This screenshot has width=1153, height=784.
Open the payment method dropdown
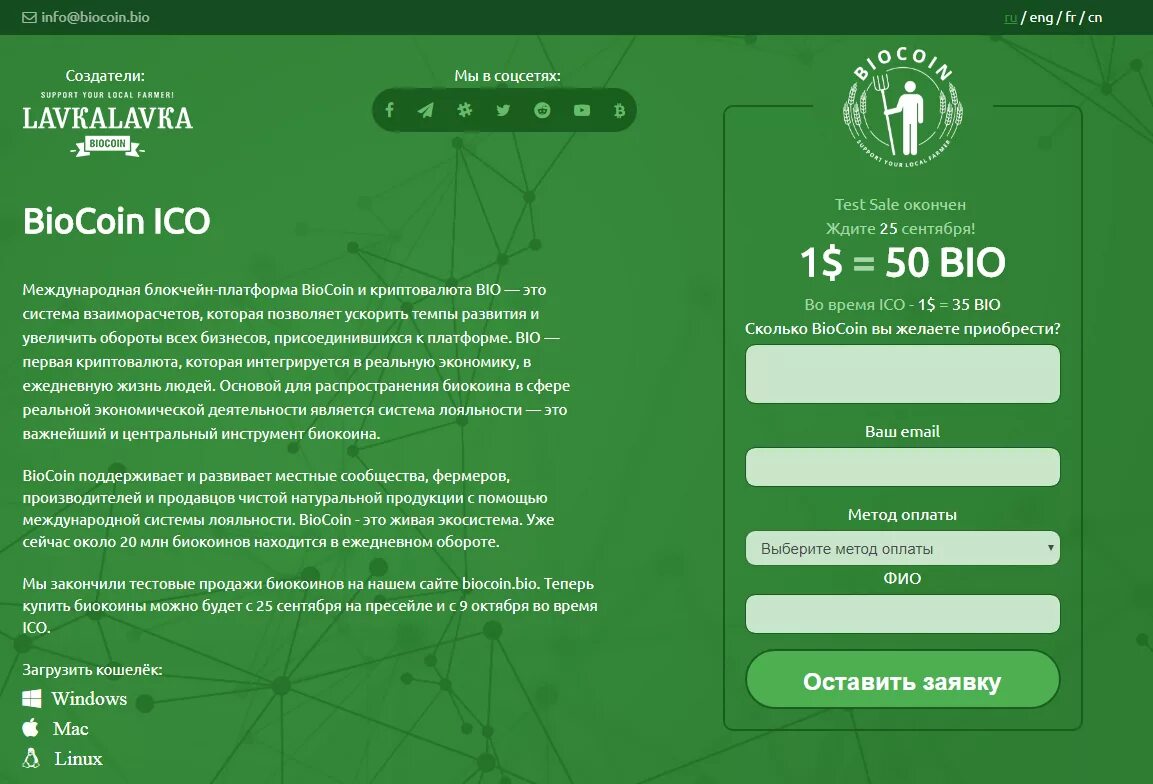(902, 548)
